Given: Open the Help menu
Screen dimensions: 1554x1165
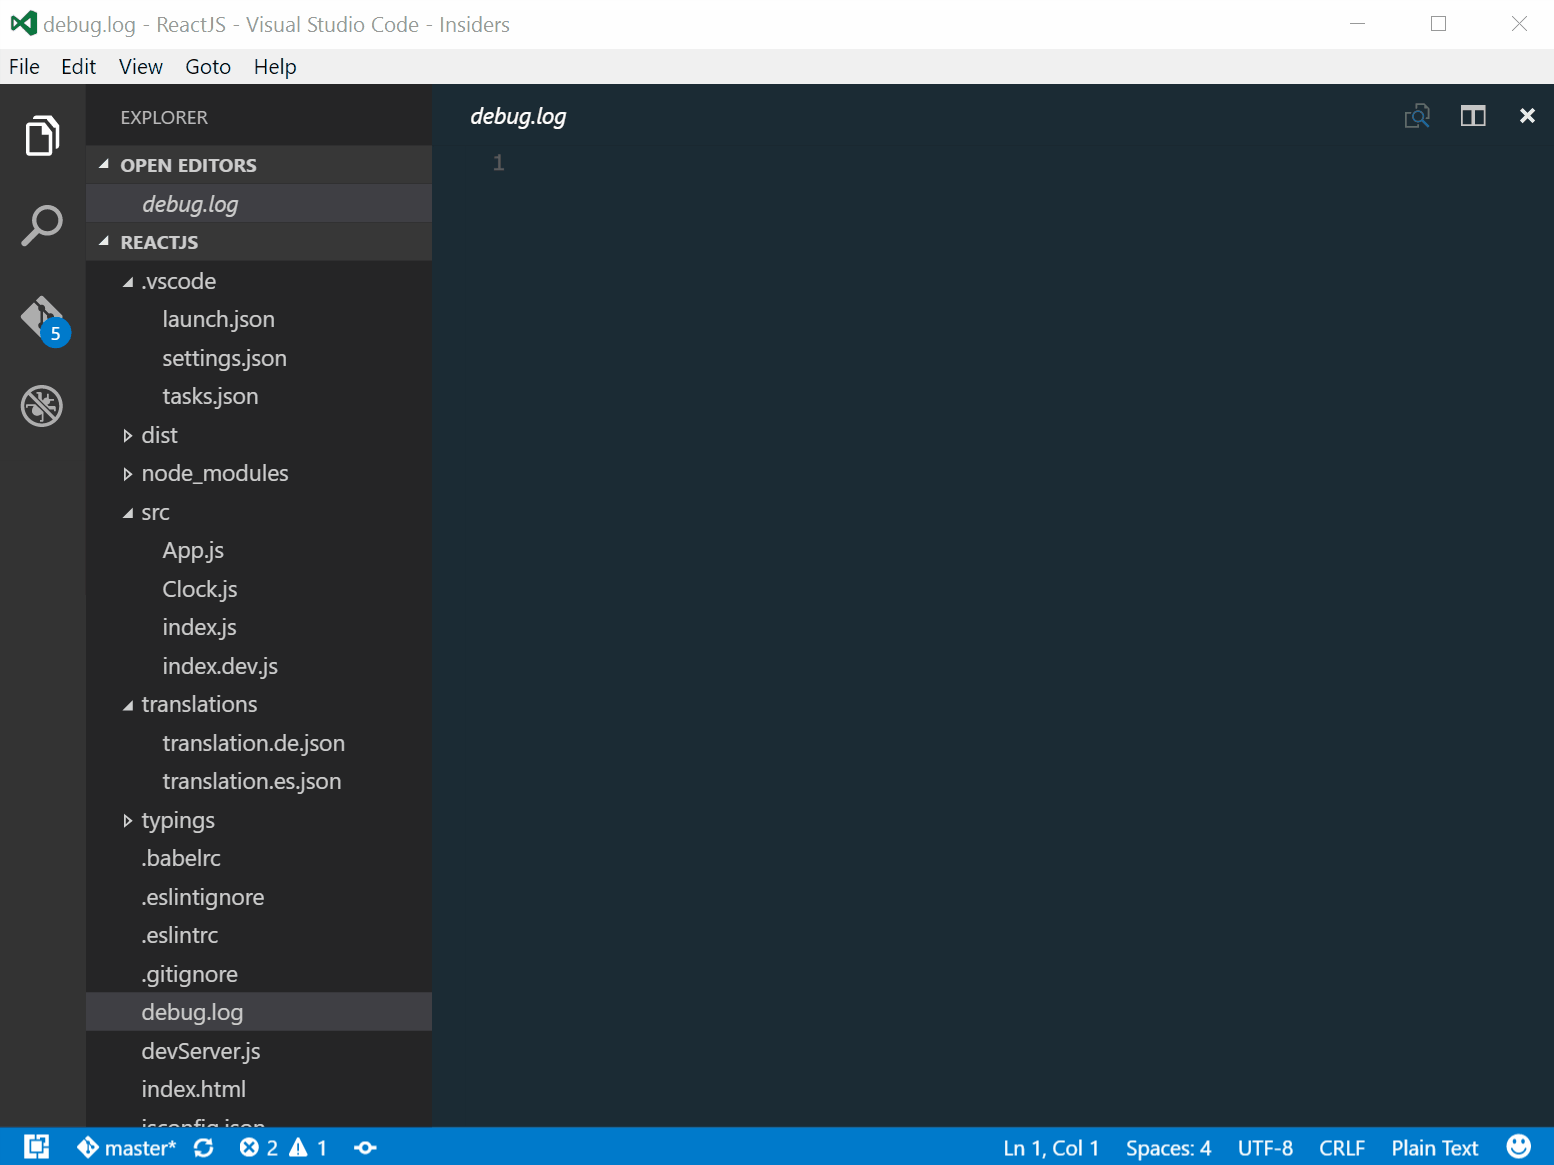Looking at the screenshot, I should (x=275, y=67).
